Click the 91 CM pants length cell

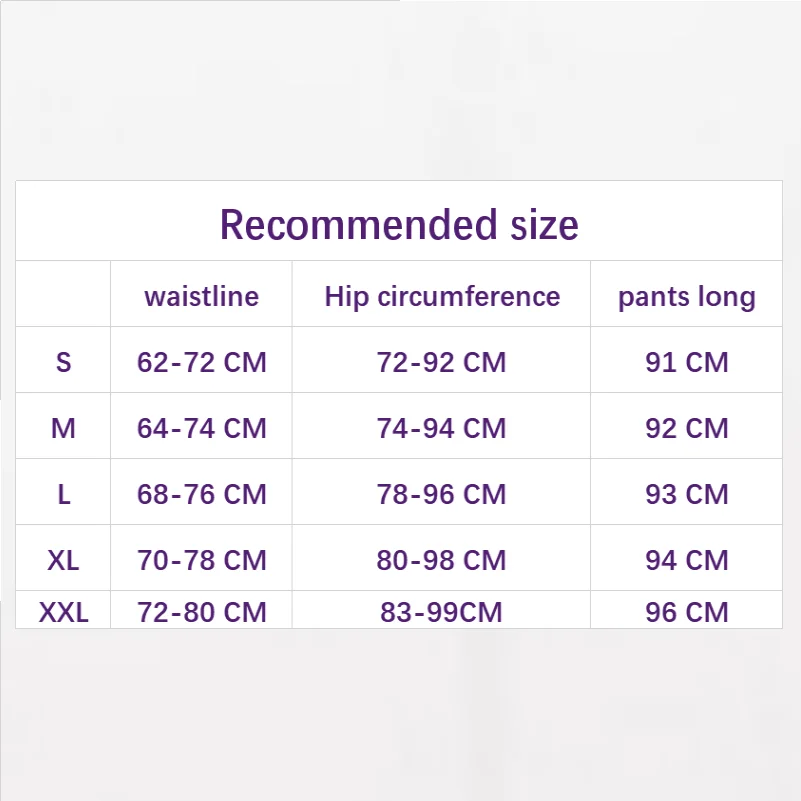pyautogui.click(x=687, y=362)
